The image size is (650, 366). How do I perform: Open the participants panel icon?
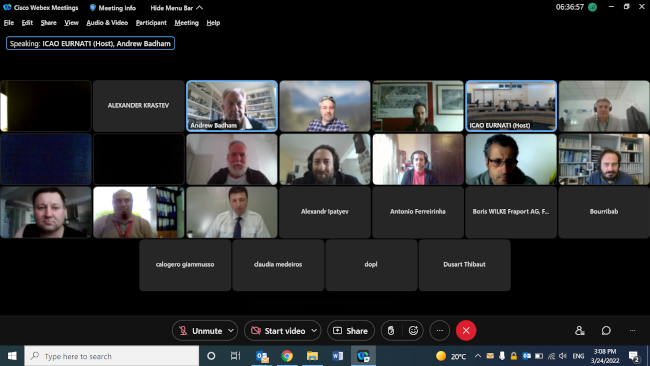coord(580,330)
